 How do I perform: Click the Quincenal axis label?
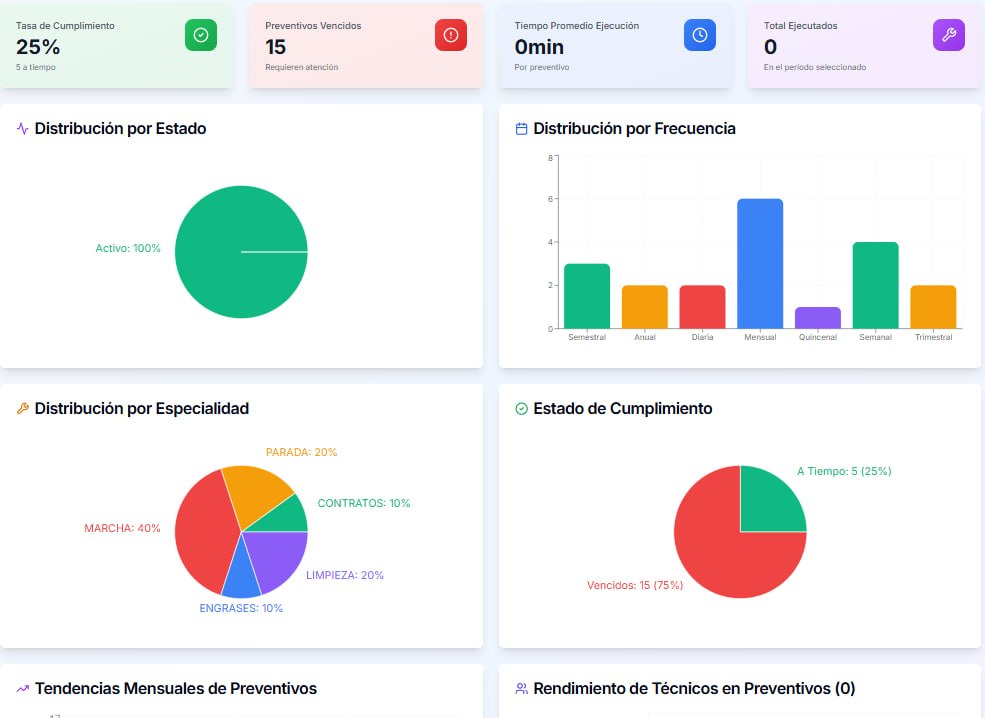pos(818,337)
